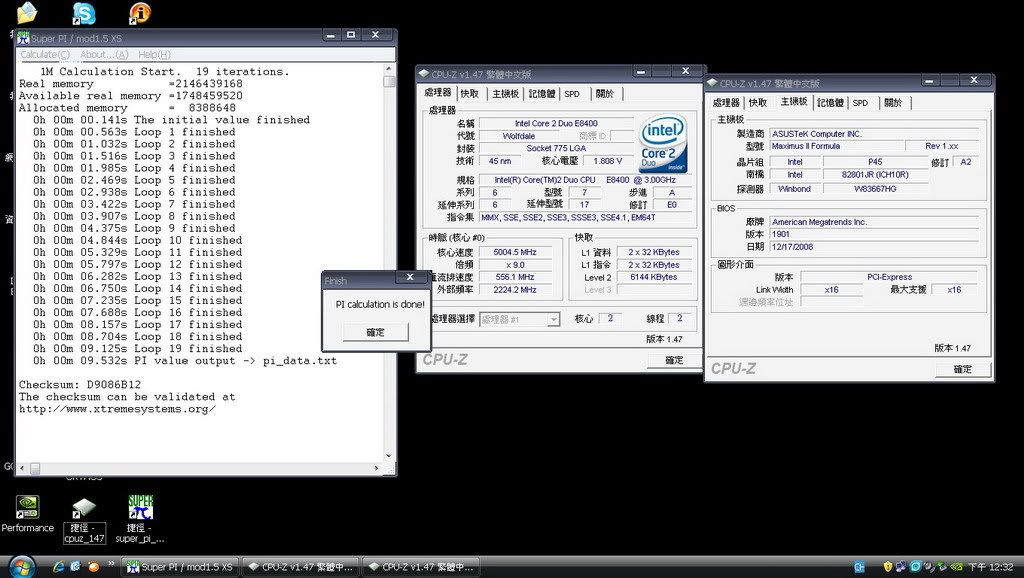Viewport: 1024px width, 578px height.
Task: Close the Finish dialog with X
Action: pyautogui.click(x=410, y=278)
